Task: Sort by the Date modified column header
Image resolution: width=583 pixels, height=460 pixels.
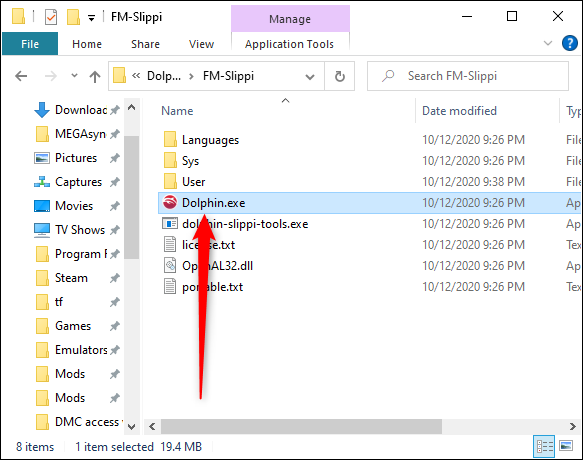Action: pos(459,111)
